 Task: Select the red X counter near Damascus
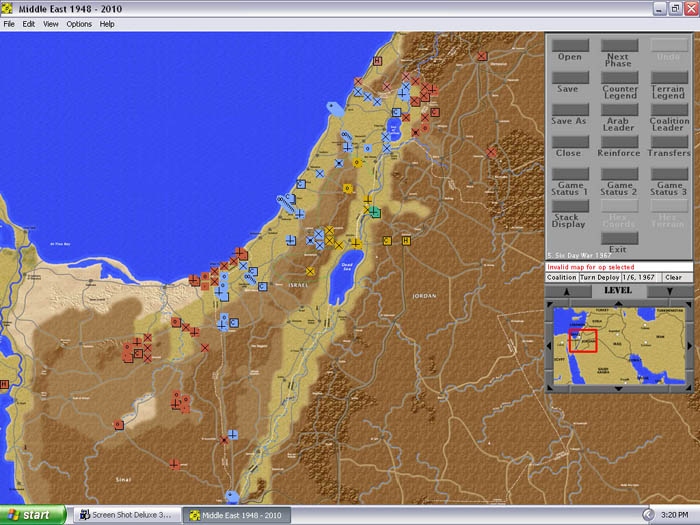click(x=482, y=56)
